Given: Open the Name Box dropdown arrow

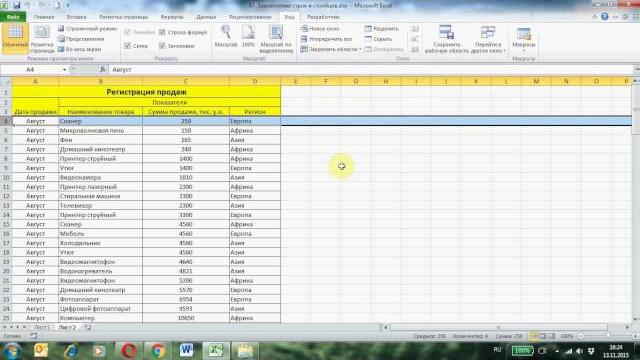Looking at the screenshot, I should point(64,70).
